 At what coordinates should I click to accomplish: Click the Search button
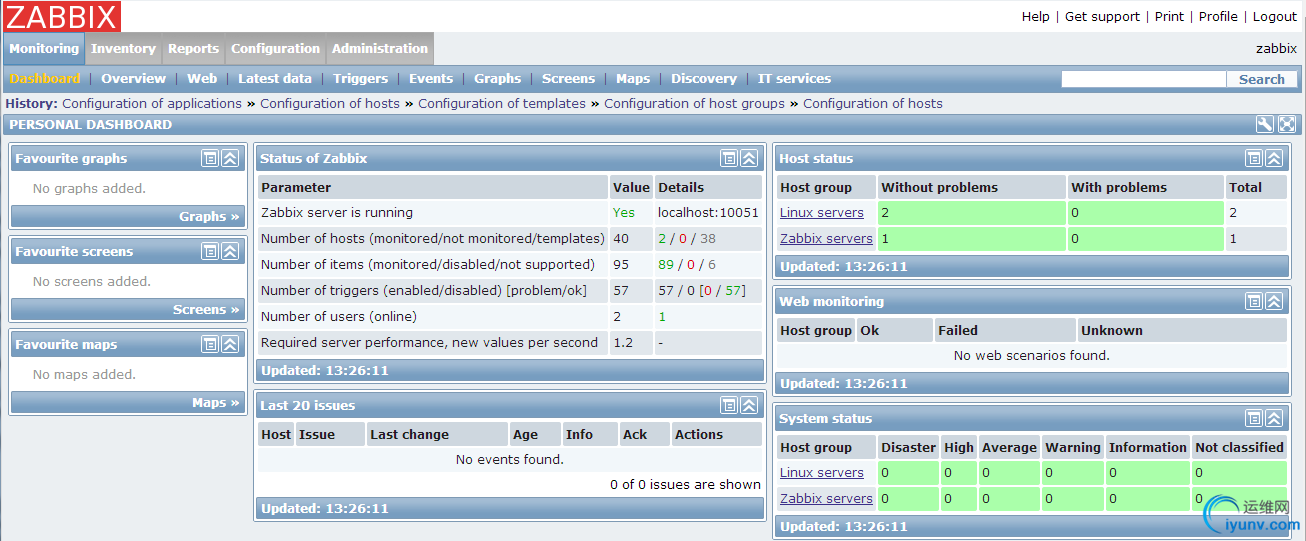coord(1262,79)
